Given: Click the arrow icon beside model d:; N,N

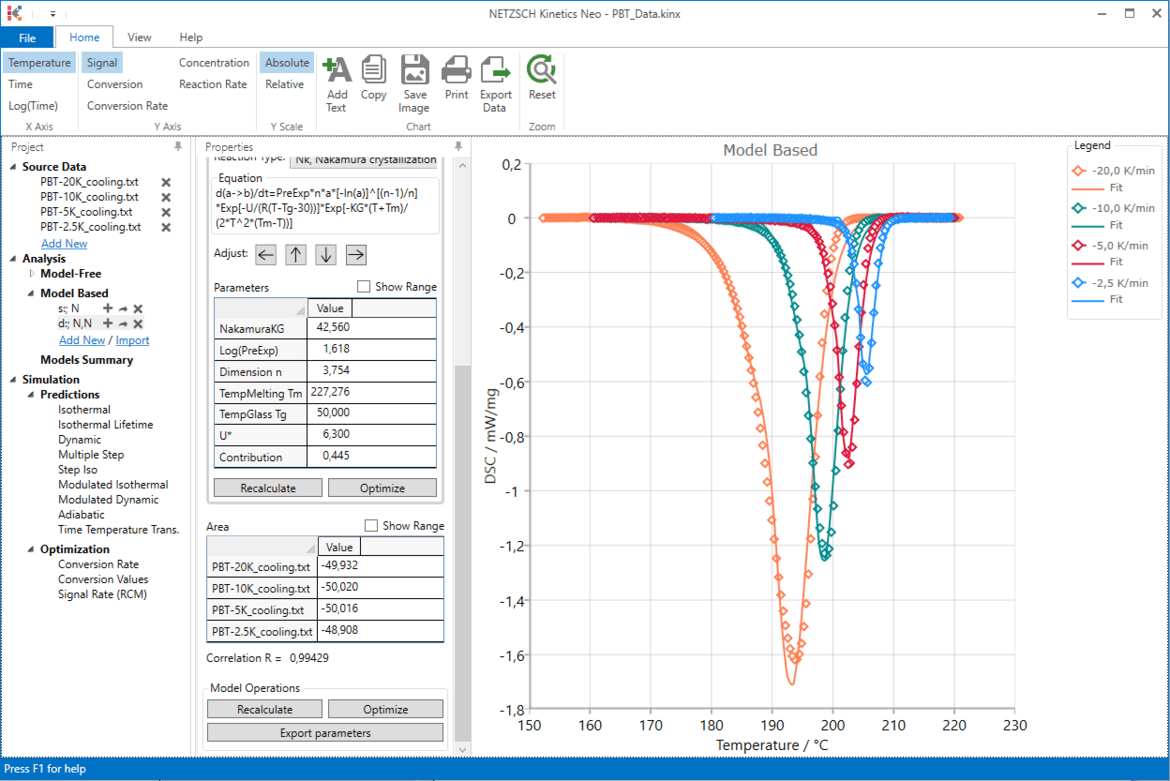Looking at the screenshot, I should [123, 323].
